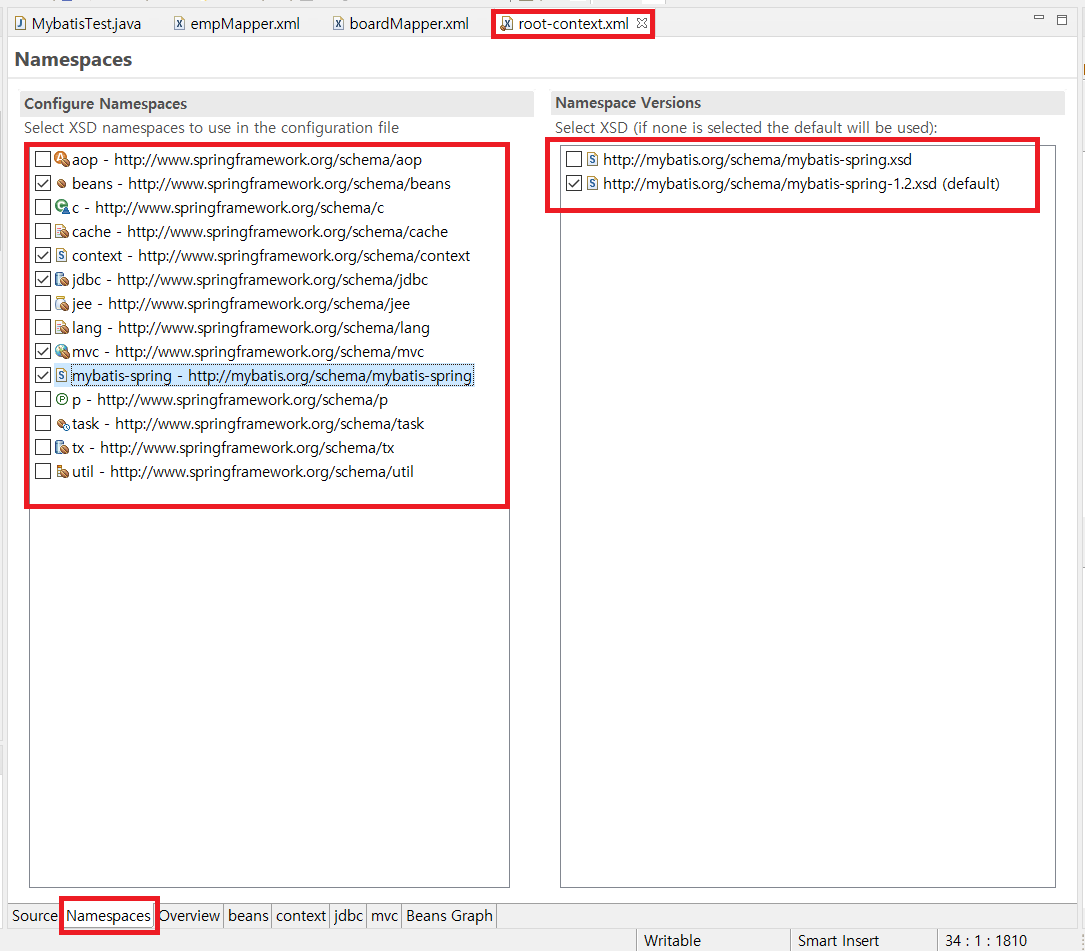Screen dimensions: 1085x951
Task: Close the root-context.xml editor tab
Action: 642,23
